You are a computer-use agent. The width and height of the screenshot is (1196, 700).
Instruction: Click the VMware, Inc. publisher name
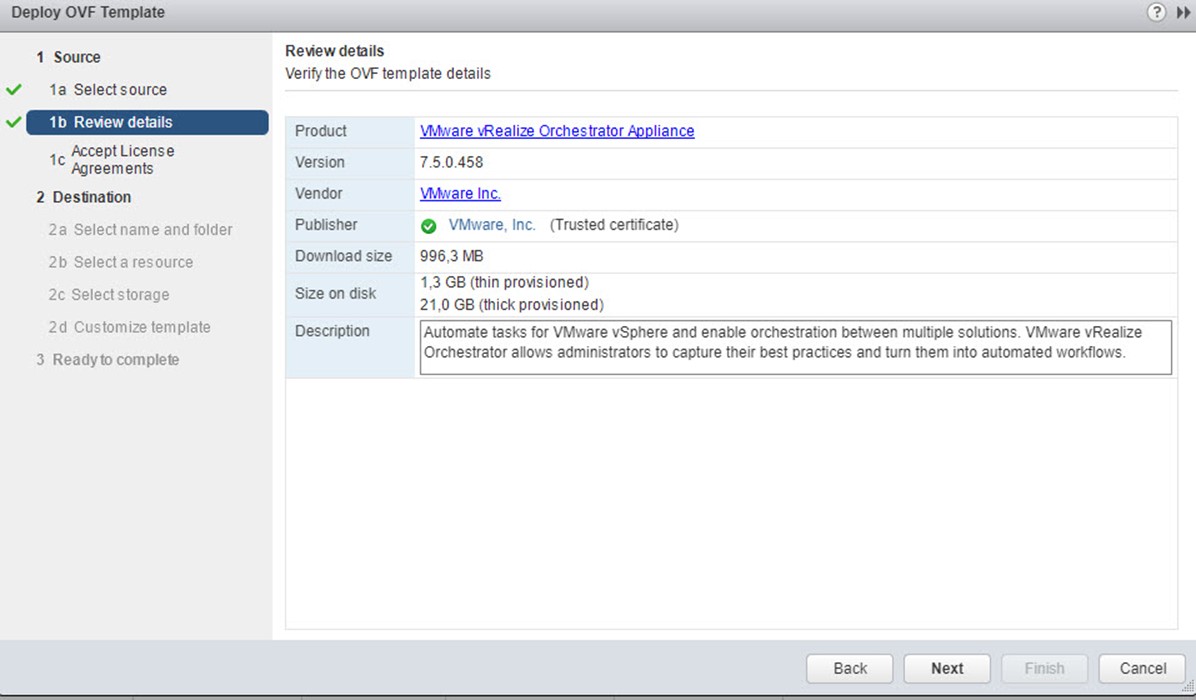coord(492,225)
